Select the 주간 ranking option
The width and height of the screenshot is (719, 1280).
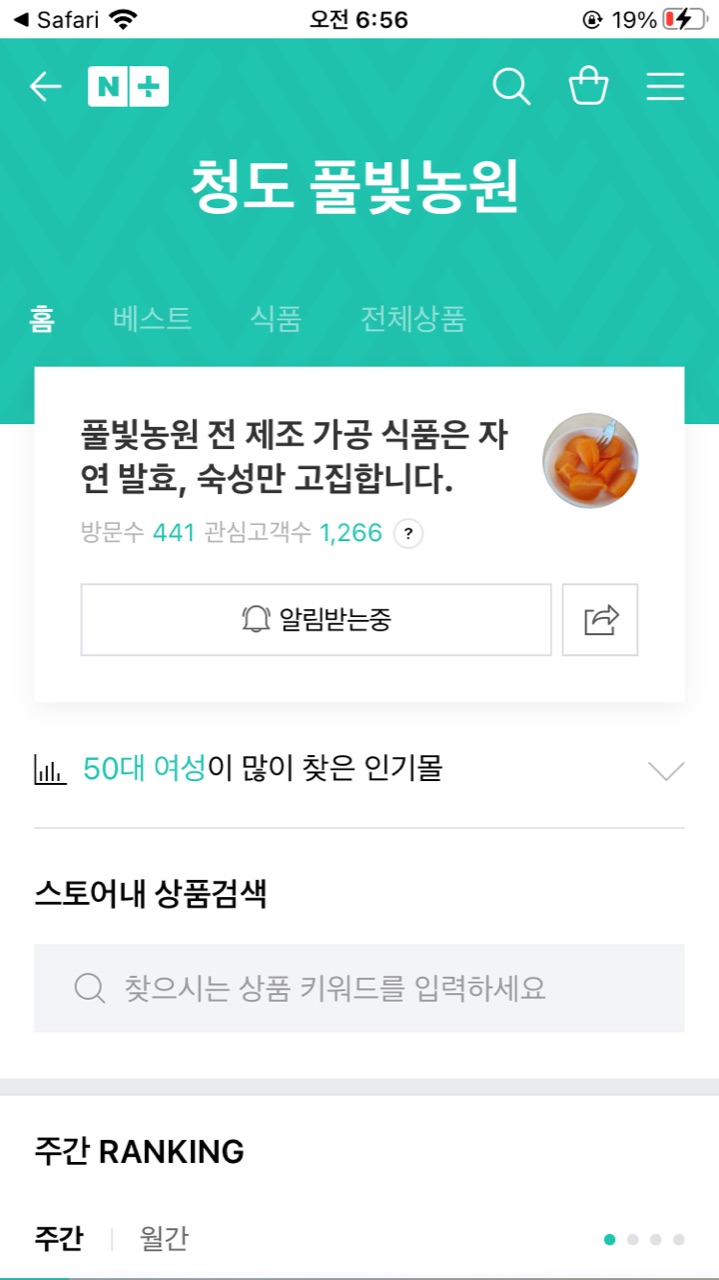[59, 1239]
